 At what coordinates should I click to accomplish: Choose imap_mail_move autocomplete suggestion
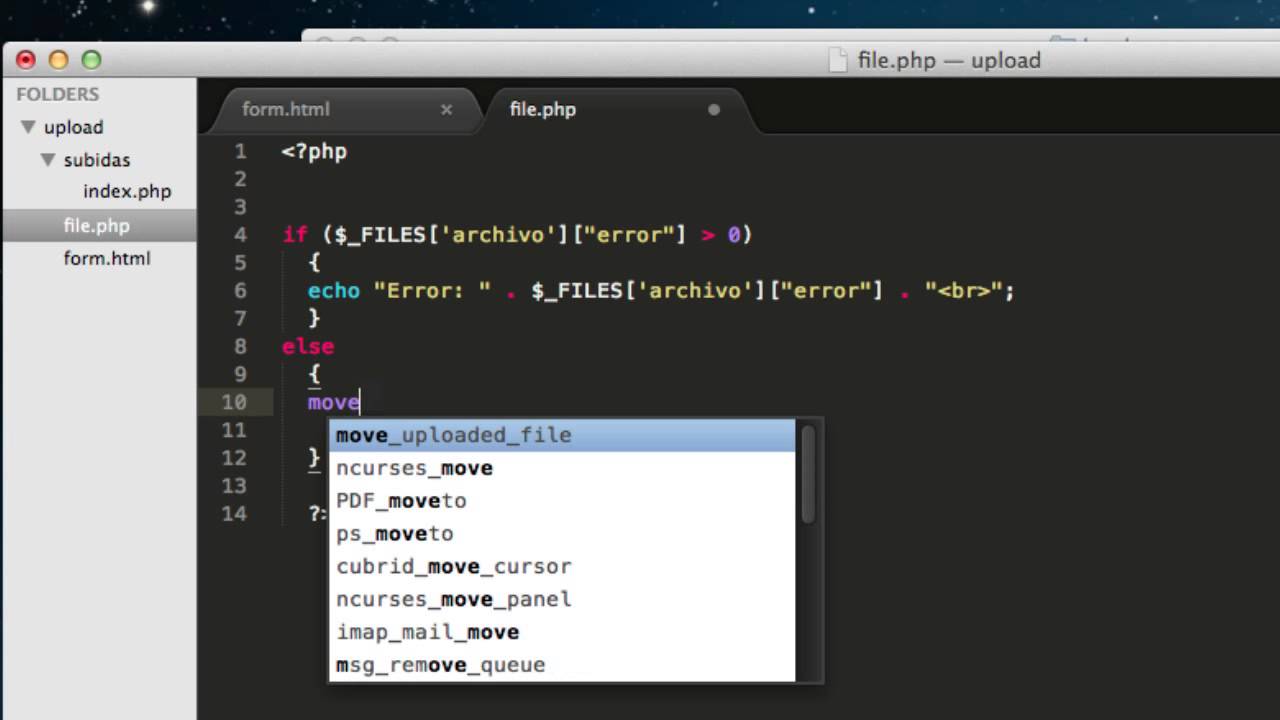562,632
